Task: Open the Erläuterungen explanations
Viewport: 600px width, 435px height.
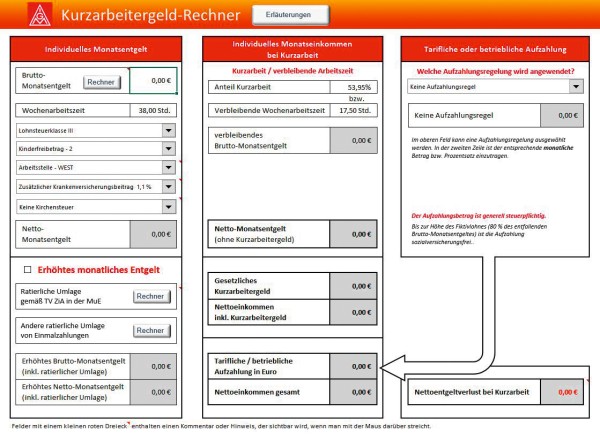Action: (290, 15)
